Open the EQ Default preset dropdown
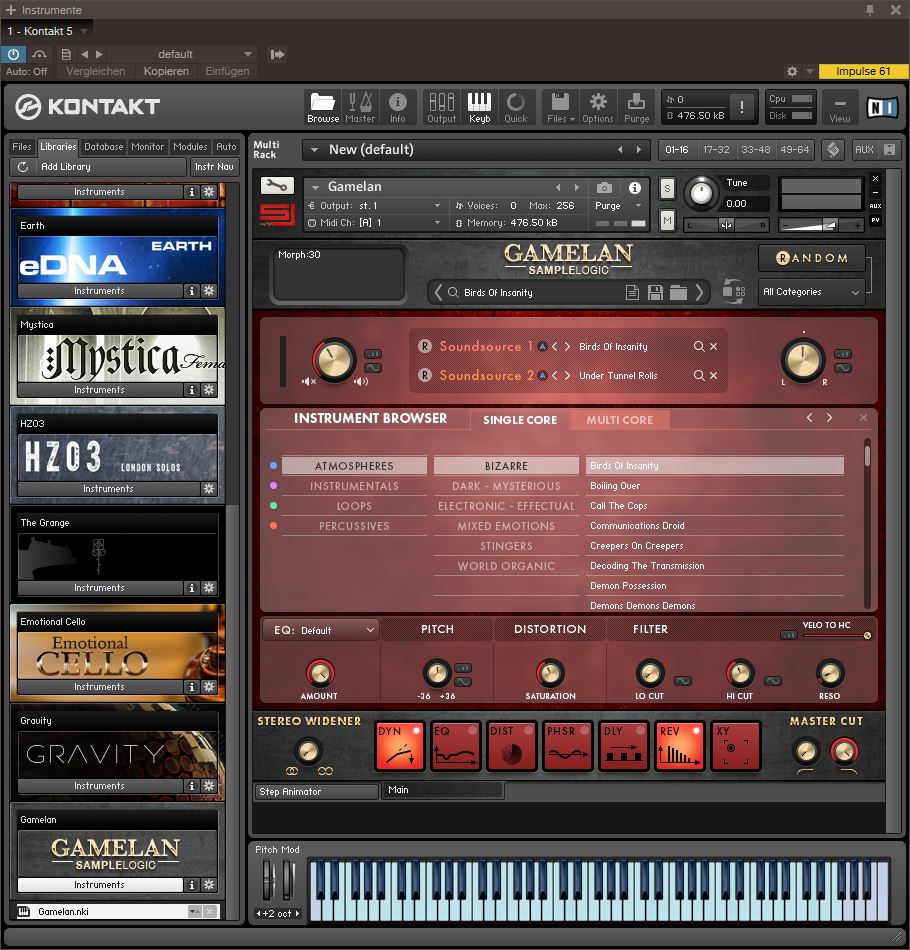The height and width of the screenshot is (950, 910). (x=321, y=630)
